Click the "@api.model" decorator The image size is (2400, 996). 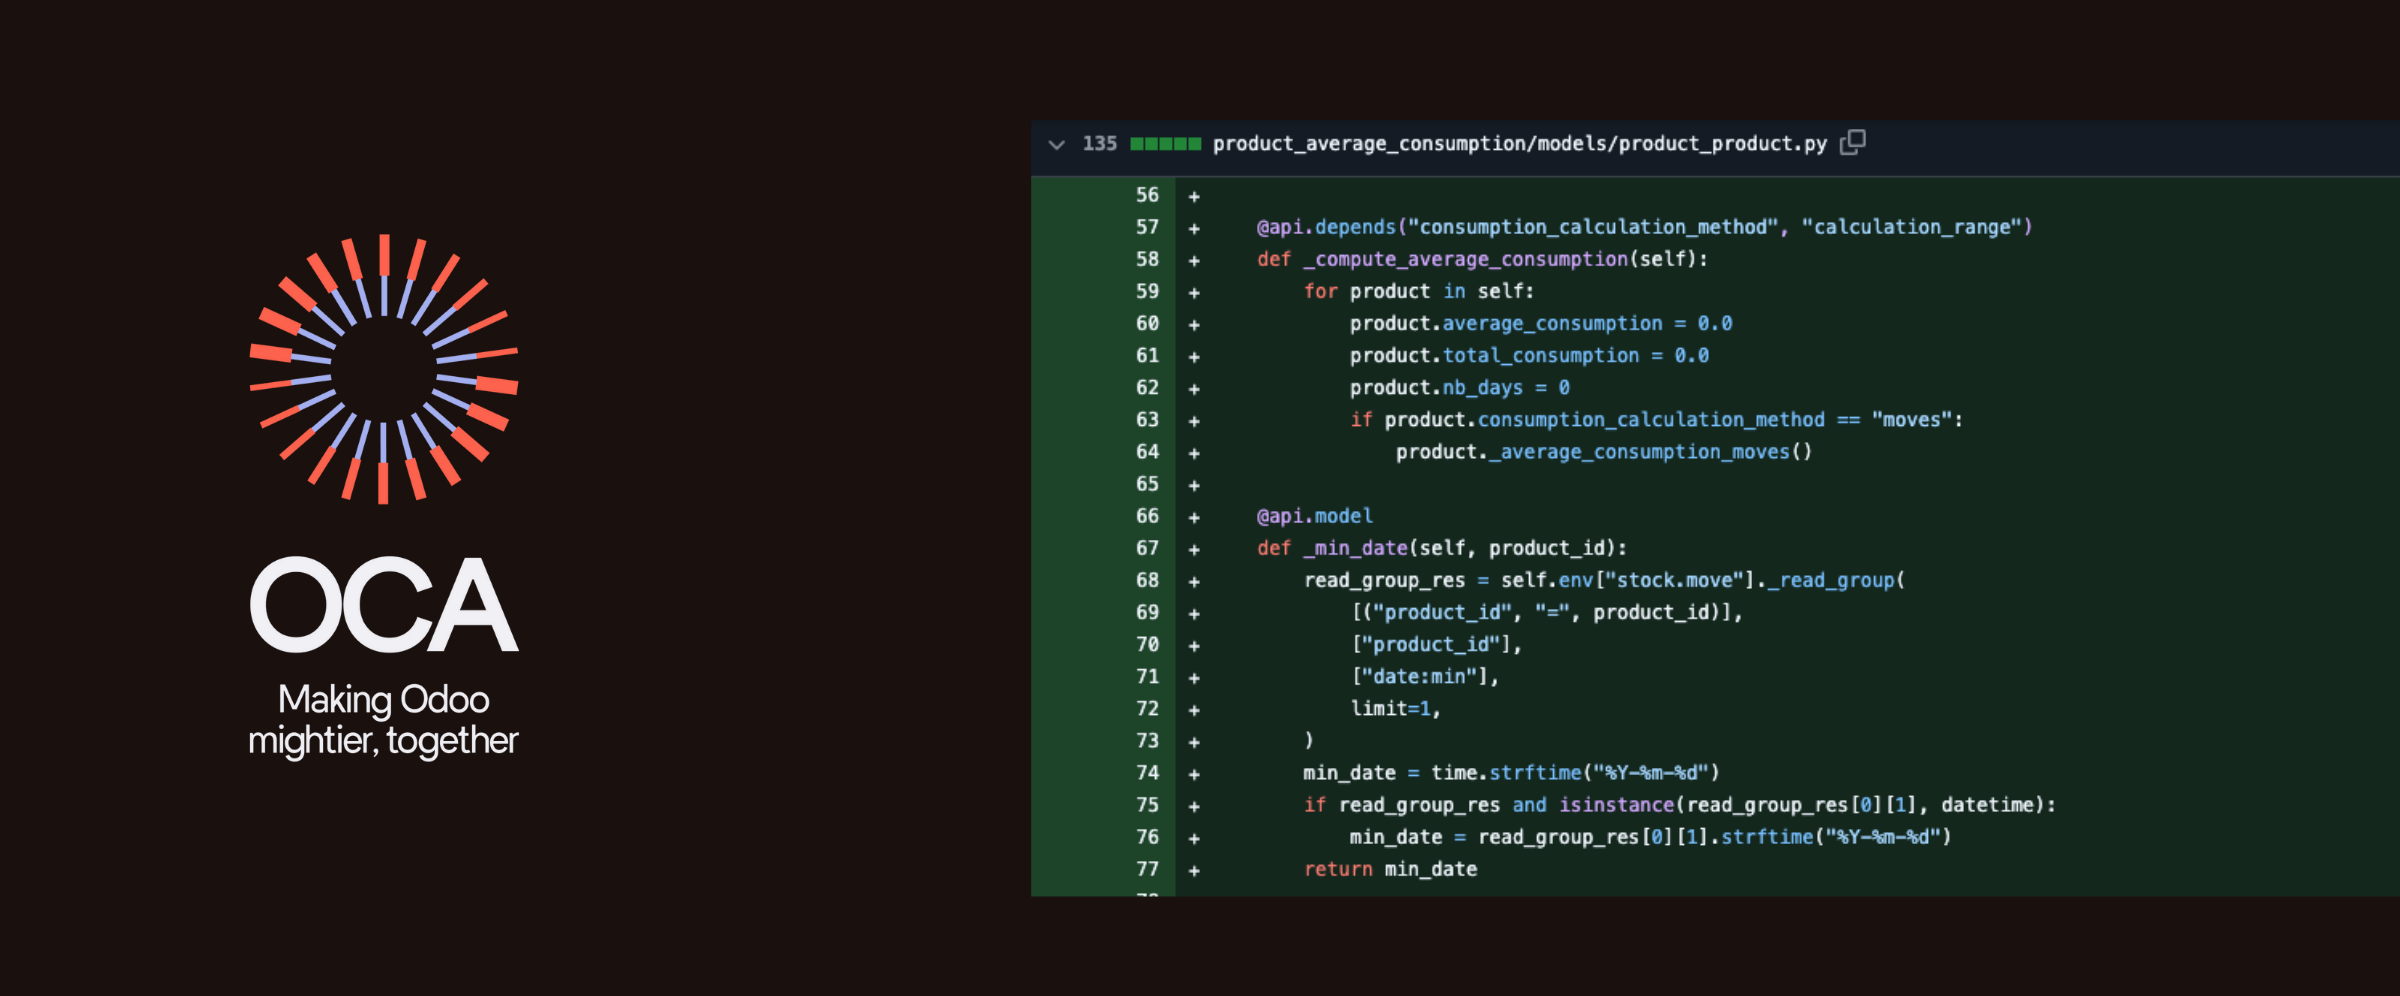coord(1314,516)
